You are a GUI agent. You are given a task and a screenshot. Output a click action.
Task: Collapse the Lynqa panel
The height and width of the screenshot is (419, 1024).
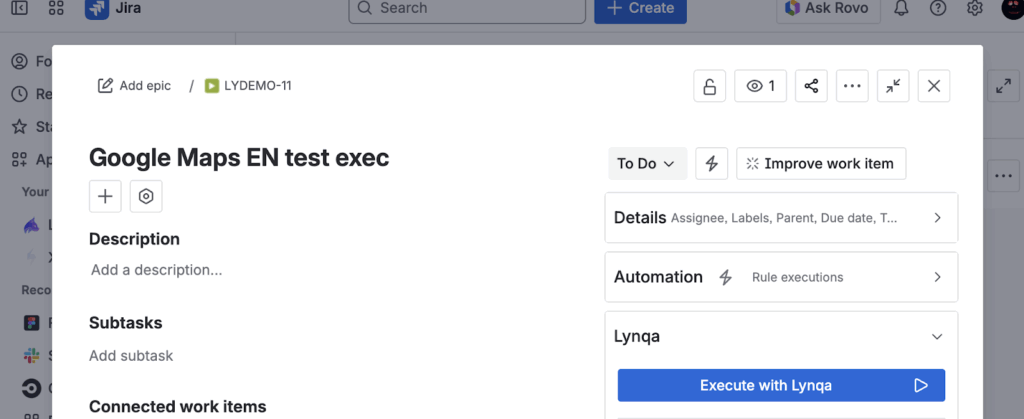pyautogui.click(x=937, y=337)
